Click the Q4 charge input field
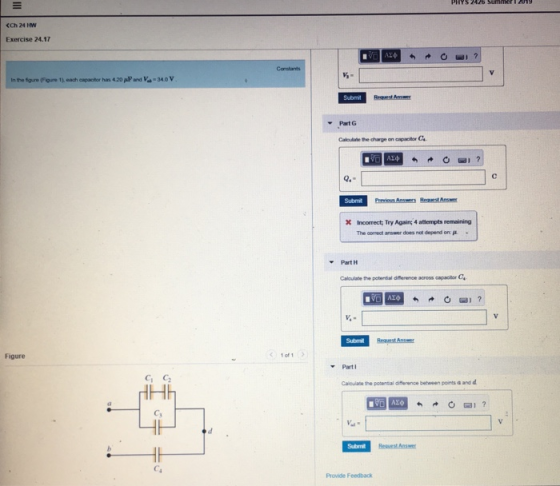 click(423, 178)
